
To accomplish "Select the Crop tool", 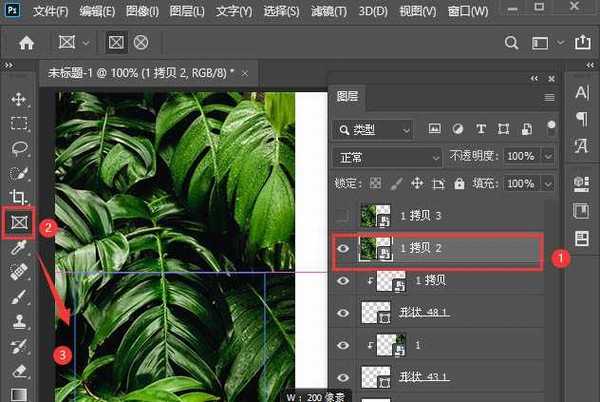I will (x=18, y=196).
